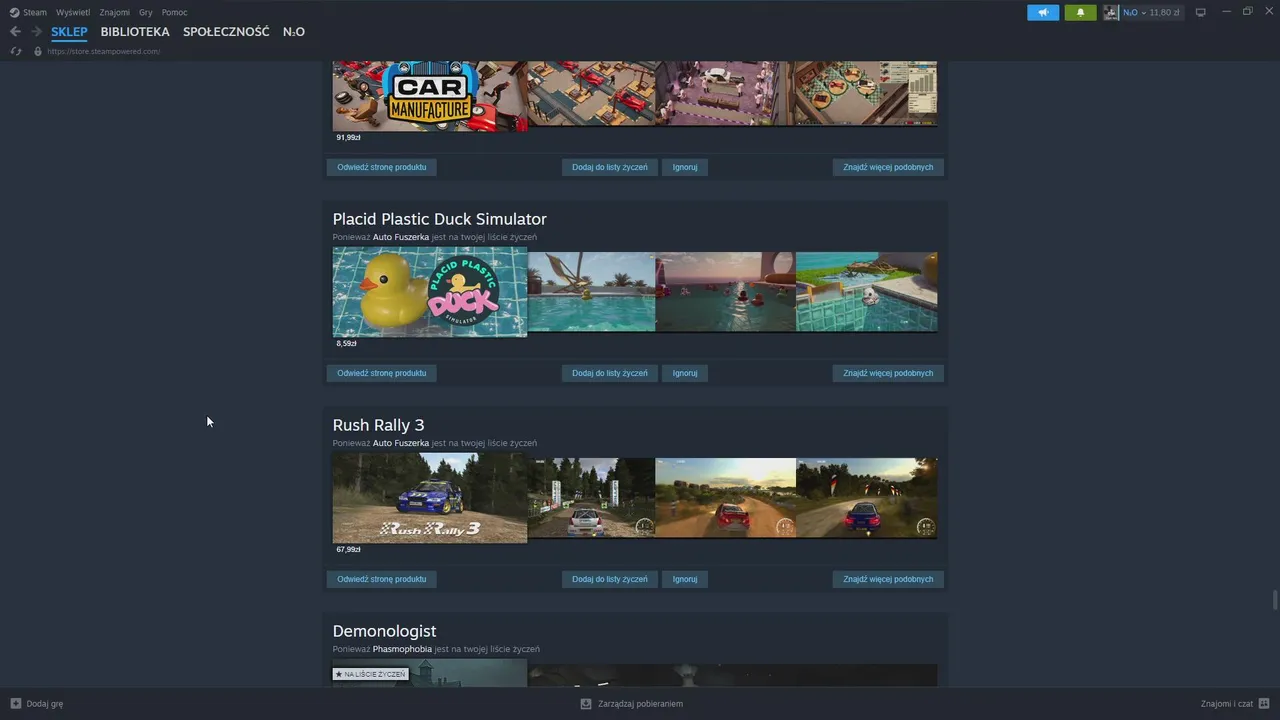The width and height of the screenshot is (1280, 720).
Task: View the duck pool palm tree screenshot
Action: (x=591, y=292)
